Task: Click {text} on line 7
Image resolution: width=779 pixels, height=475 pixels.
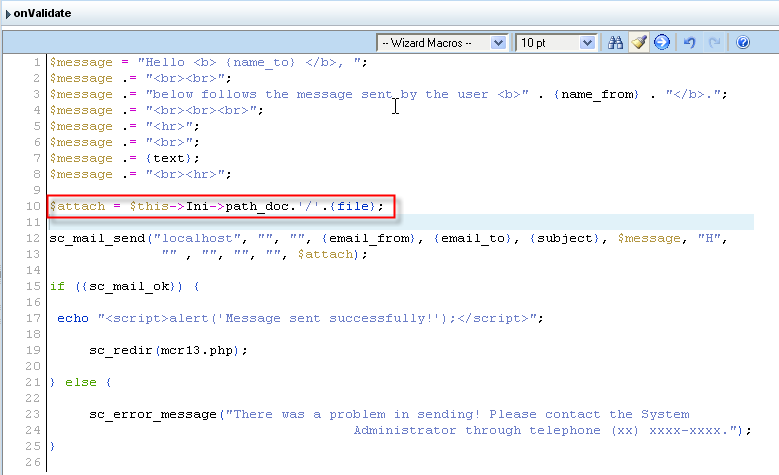Action: [169, 158]
